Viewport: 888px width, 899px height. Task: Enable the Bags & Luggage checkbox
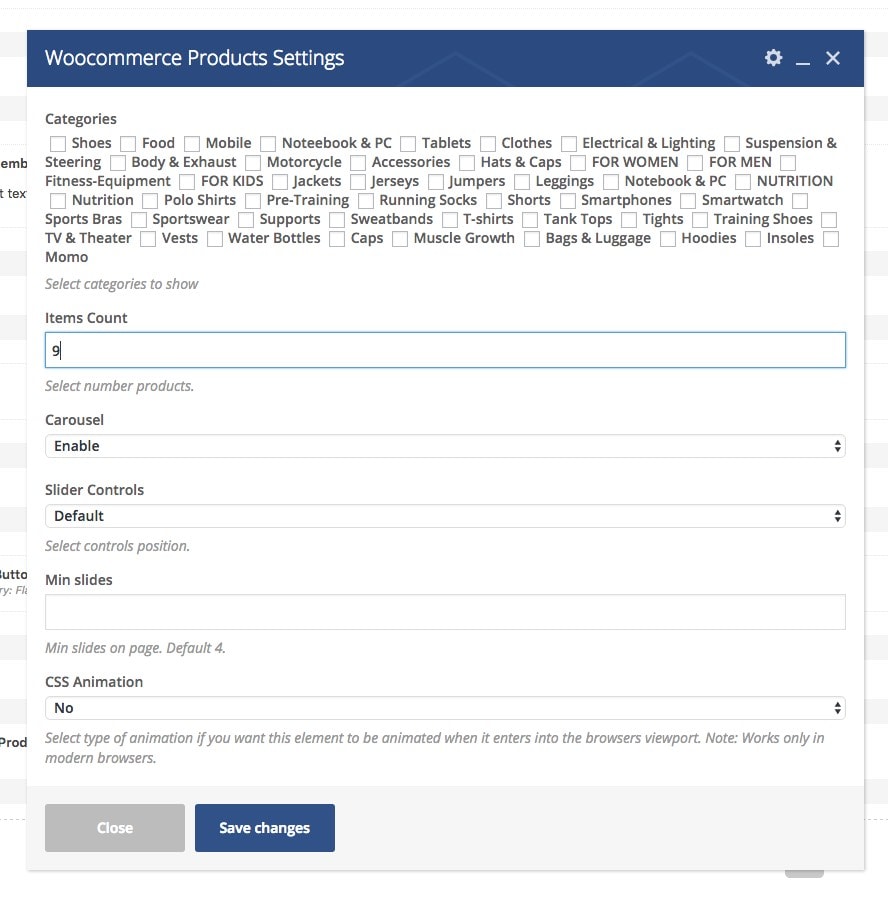point(531,239)
